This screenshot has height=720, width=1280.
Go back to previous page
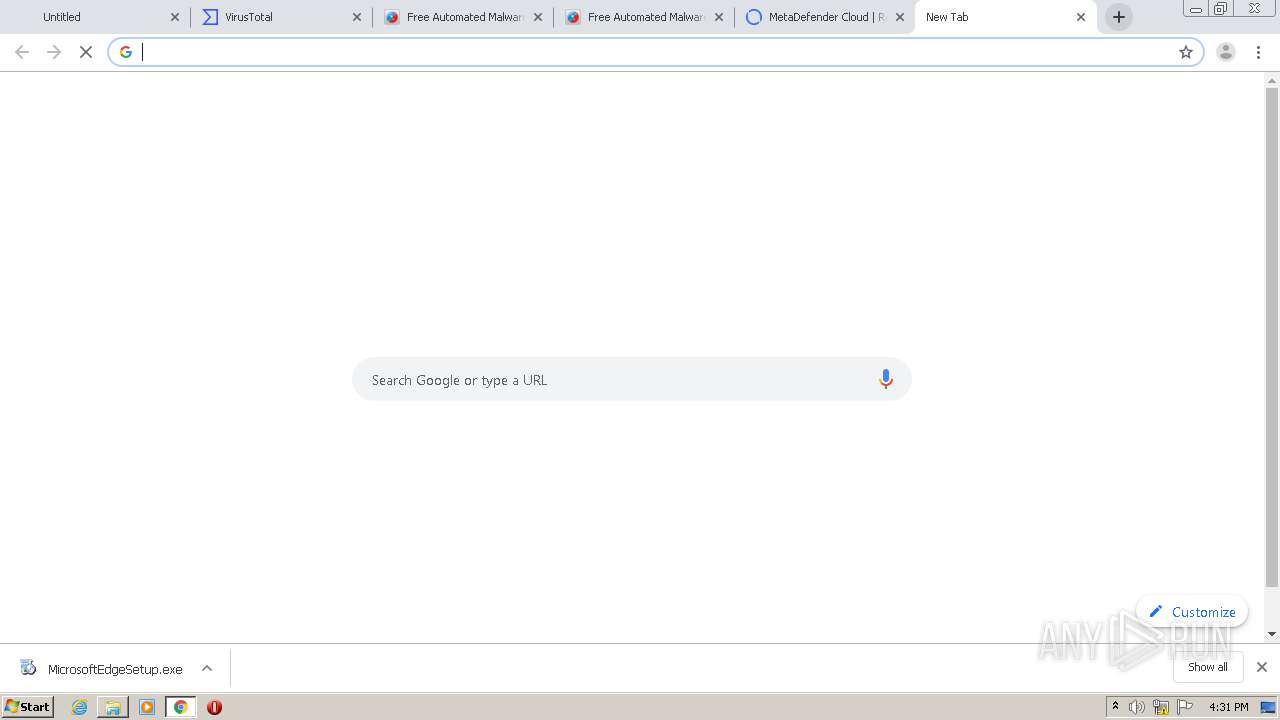pyautogui.click(x=22, y=52)
